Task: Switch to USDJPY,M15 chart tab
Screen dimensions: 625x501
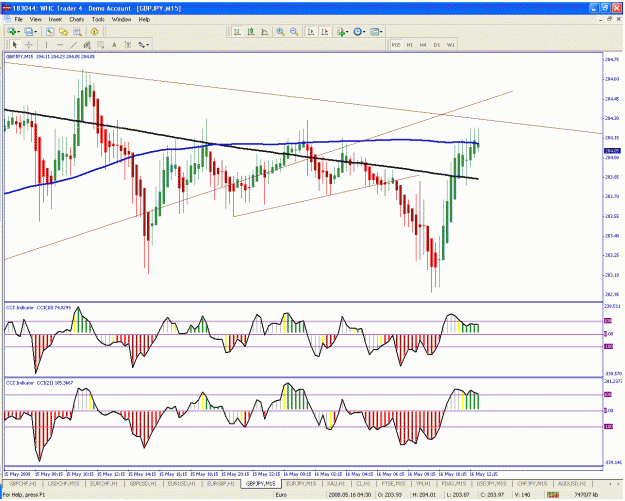Action: pos(491,484)
